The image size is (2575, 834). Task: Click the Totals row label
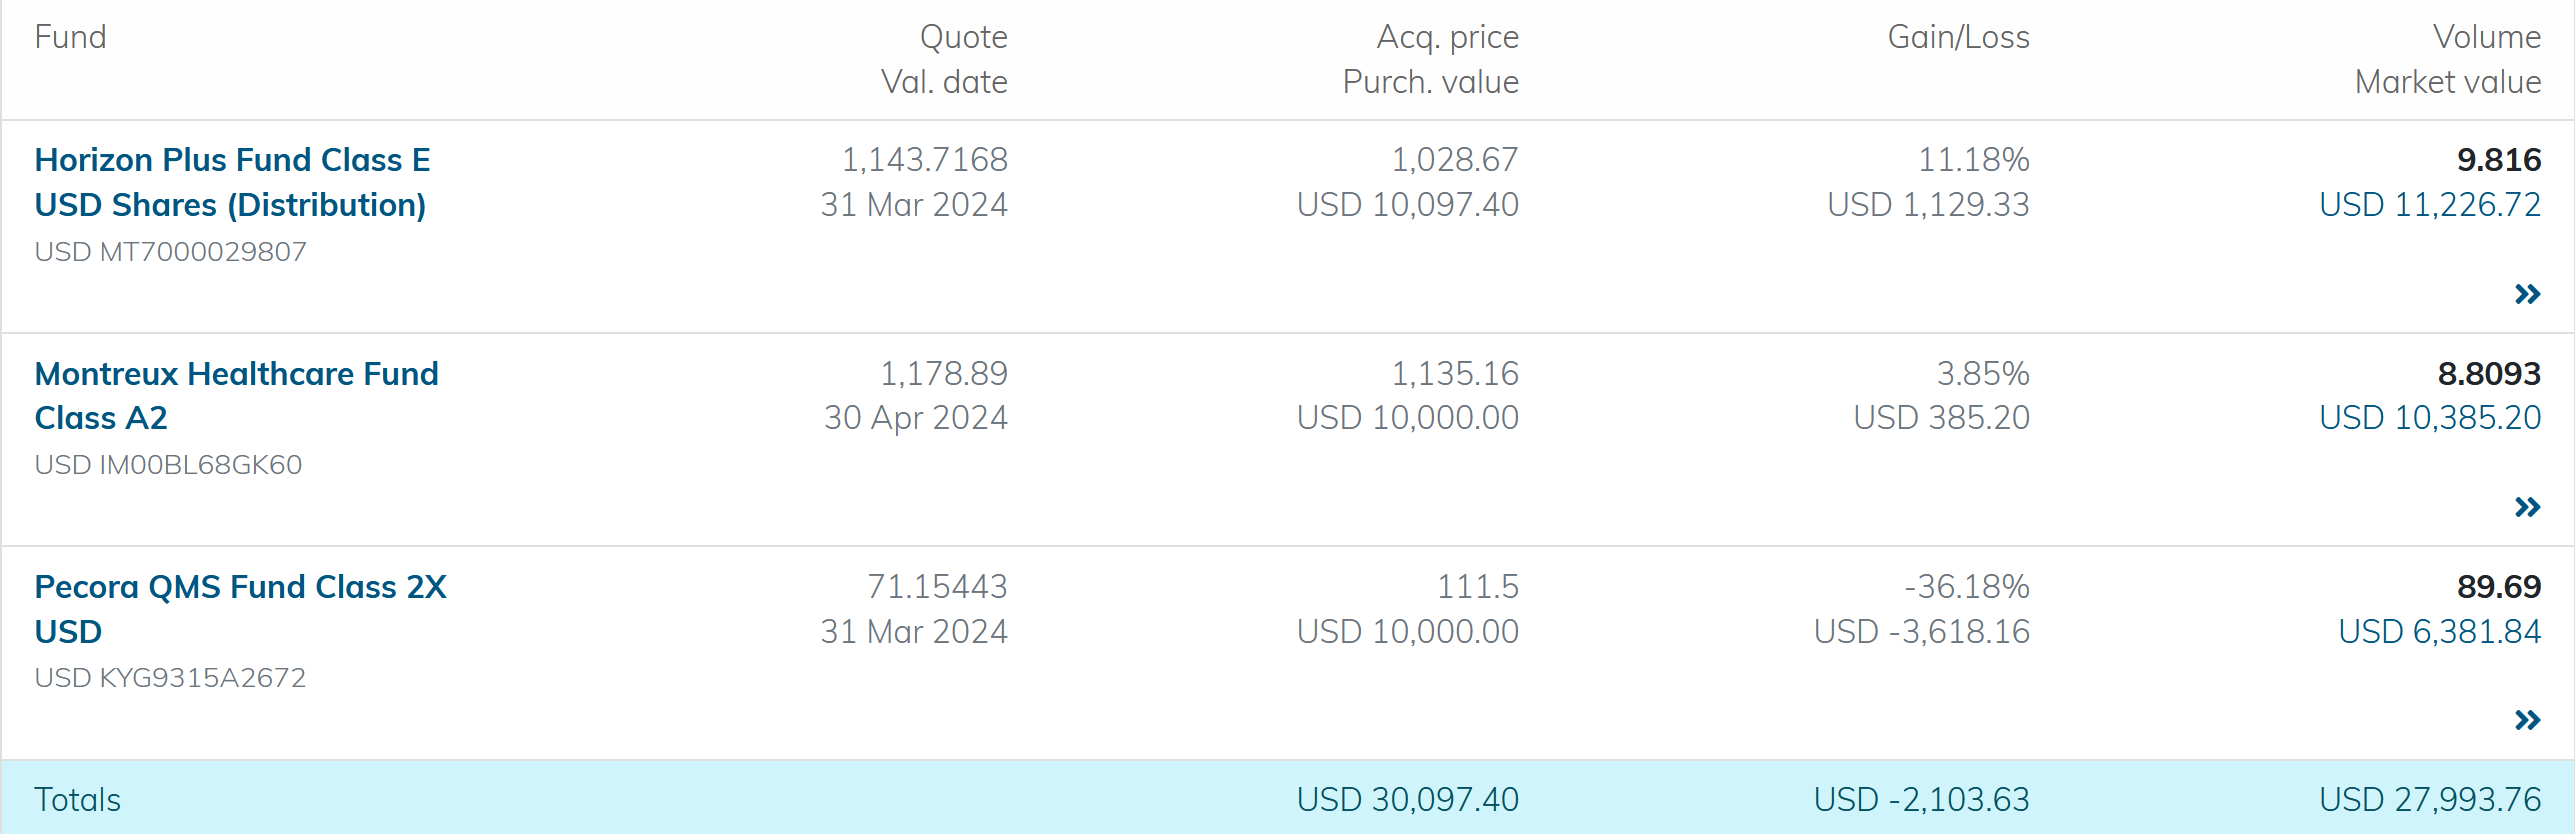(77, 800)
